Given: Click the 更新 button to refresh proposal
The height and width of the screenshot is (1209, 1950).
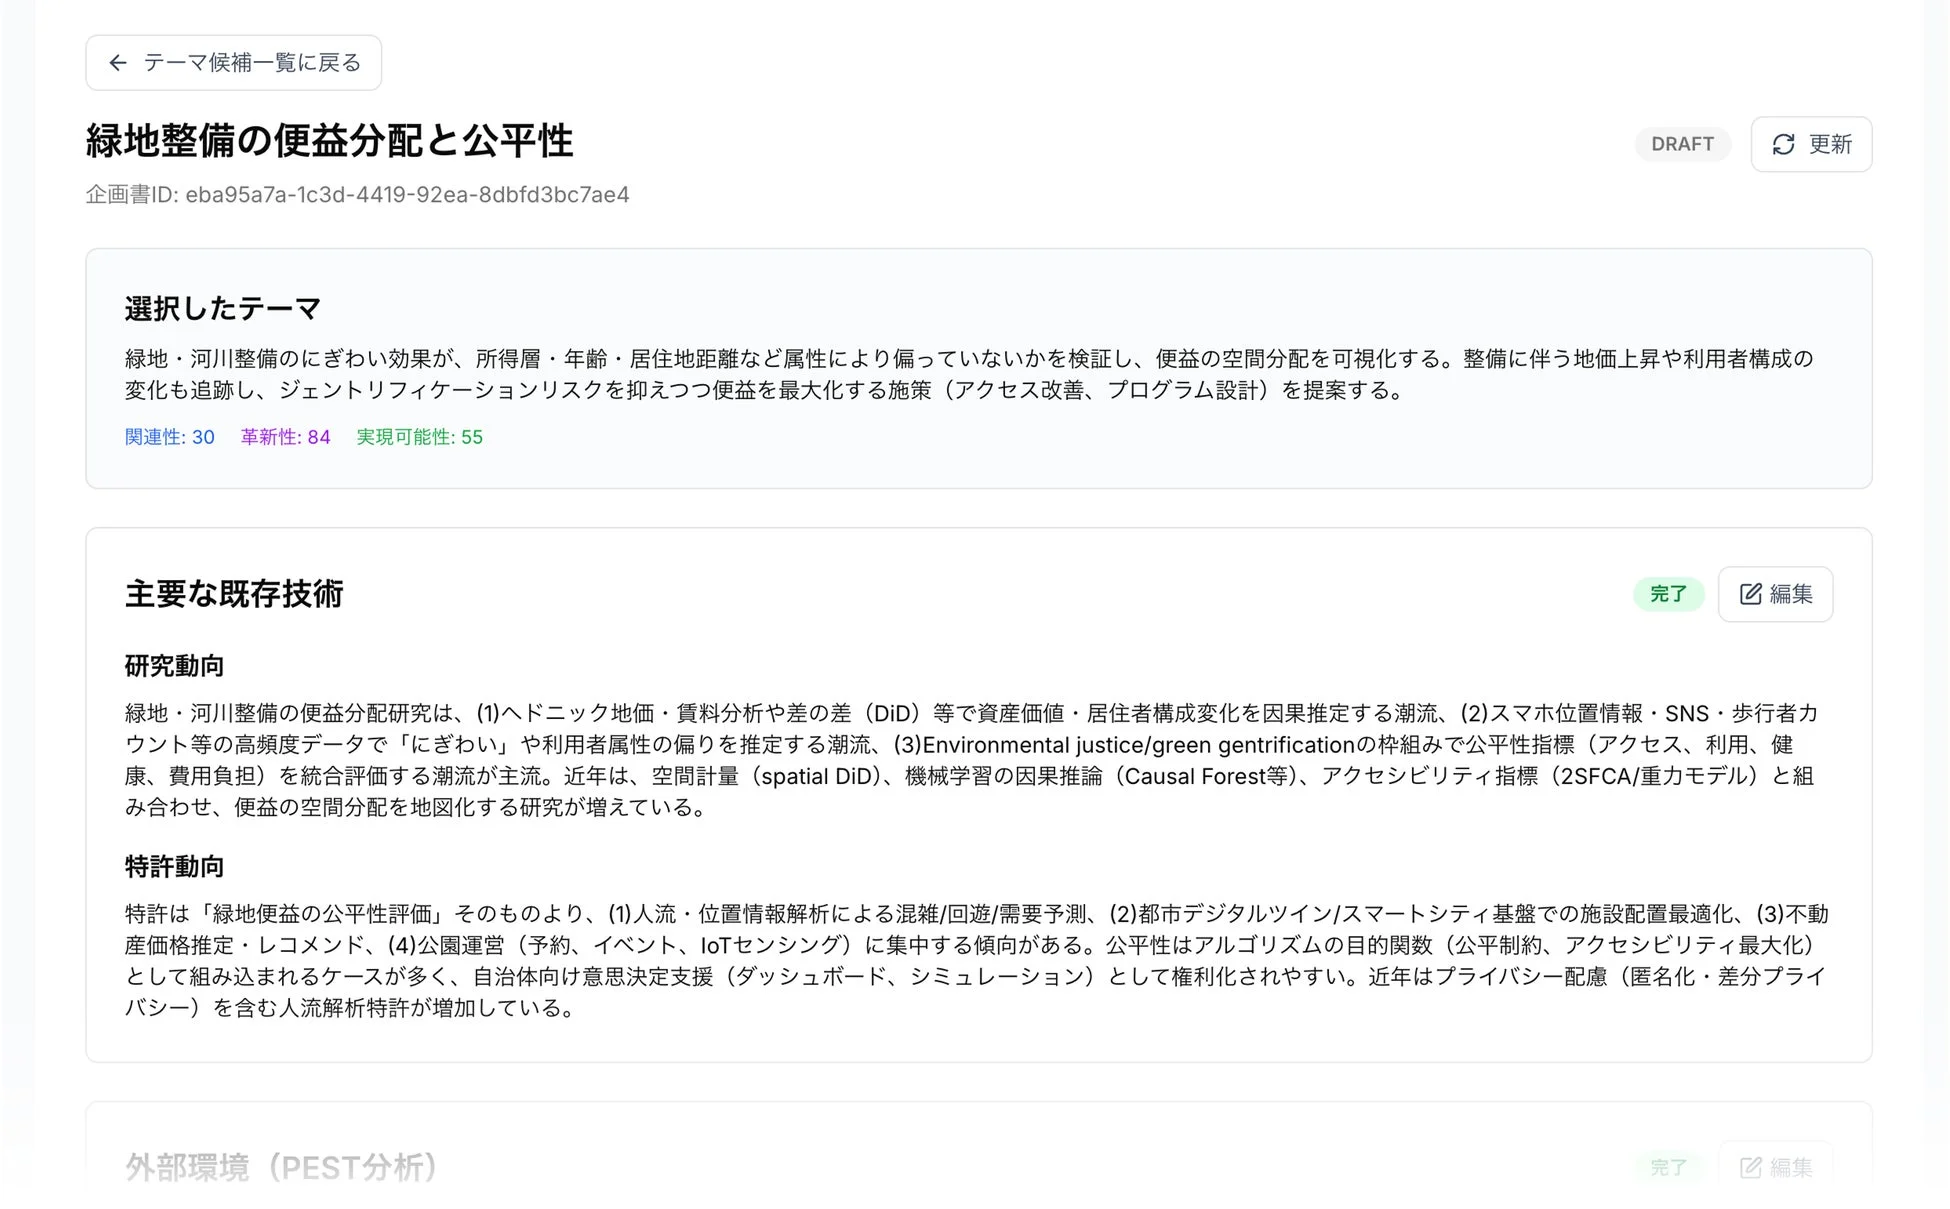Looking at the screenshot, I should (x=1811, y=144).
